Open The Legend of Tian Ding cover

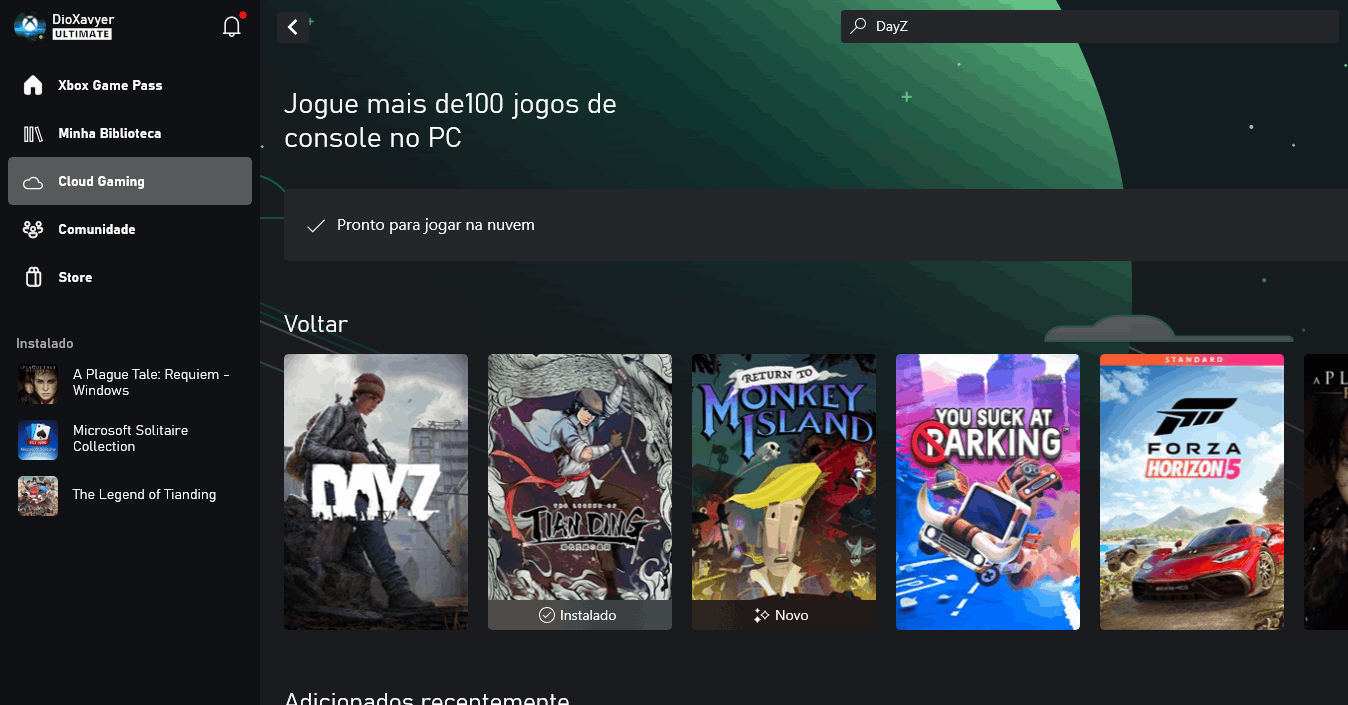580,492
